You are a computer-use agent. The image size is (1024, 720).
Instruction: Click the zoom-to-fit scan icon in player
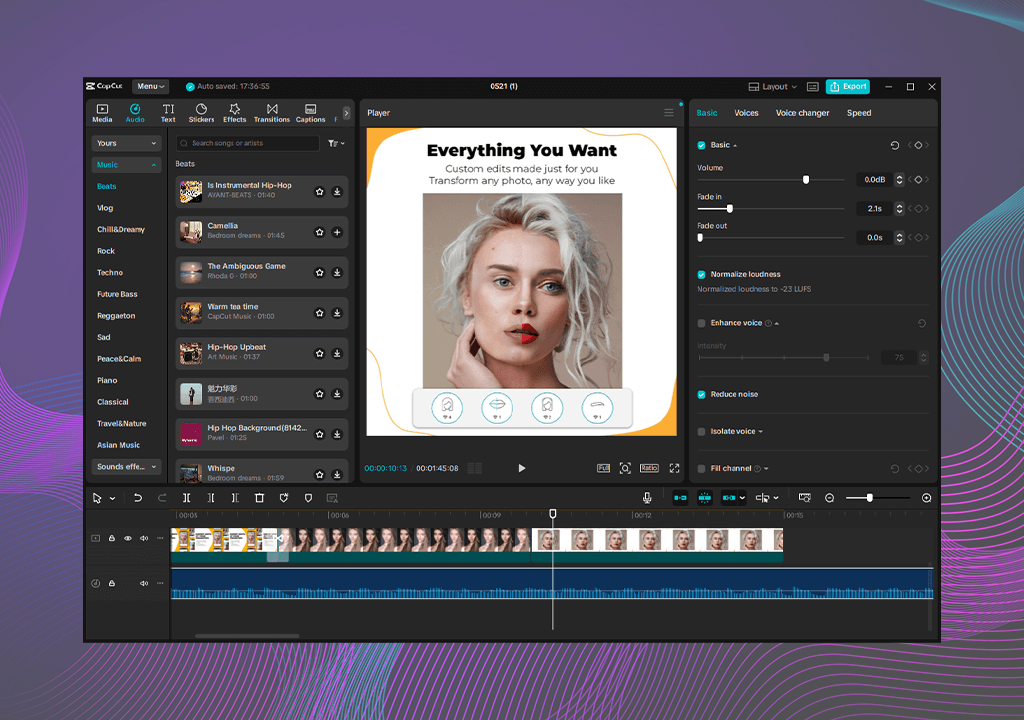[x=625, y=468]
